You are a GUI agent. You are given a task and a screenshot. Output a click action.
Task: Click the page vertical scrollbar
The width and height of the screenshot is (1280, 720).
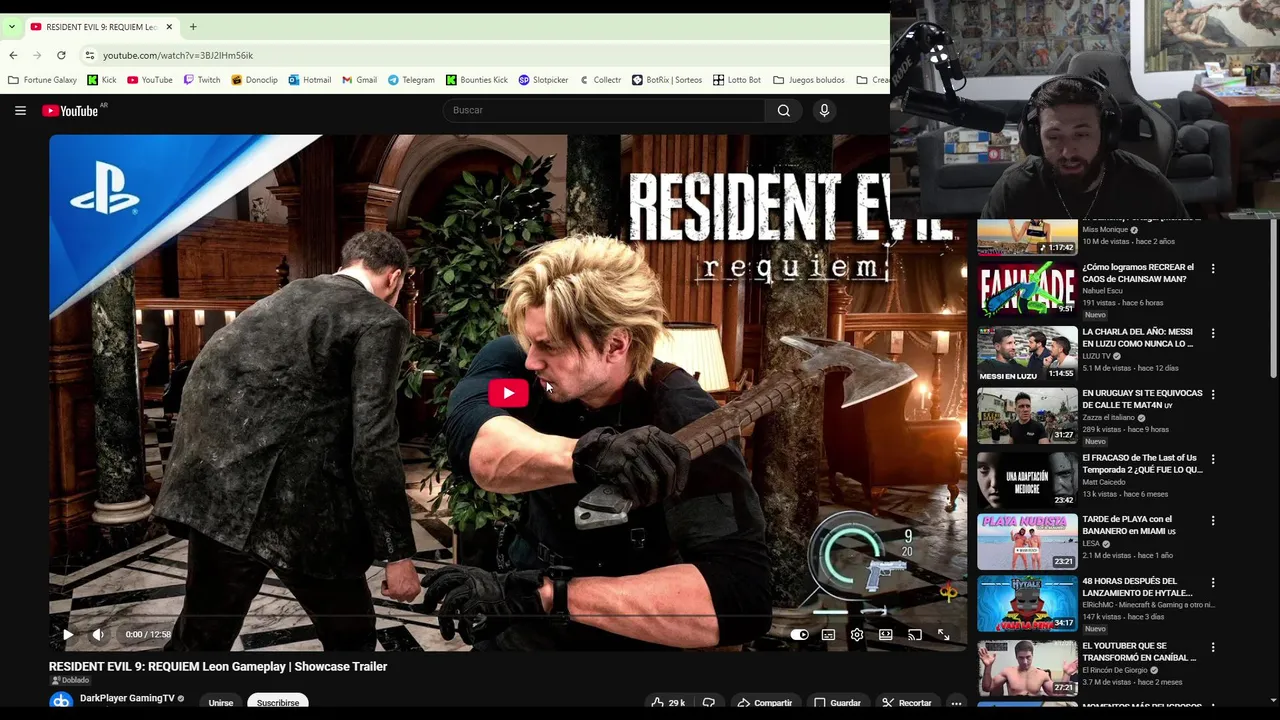tap(1273, 300)
